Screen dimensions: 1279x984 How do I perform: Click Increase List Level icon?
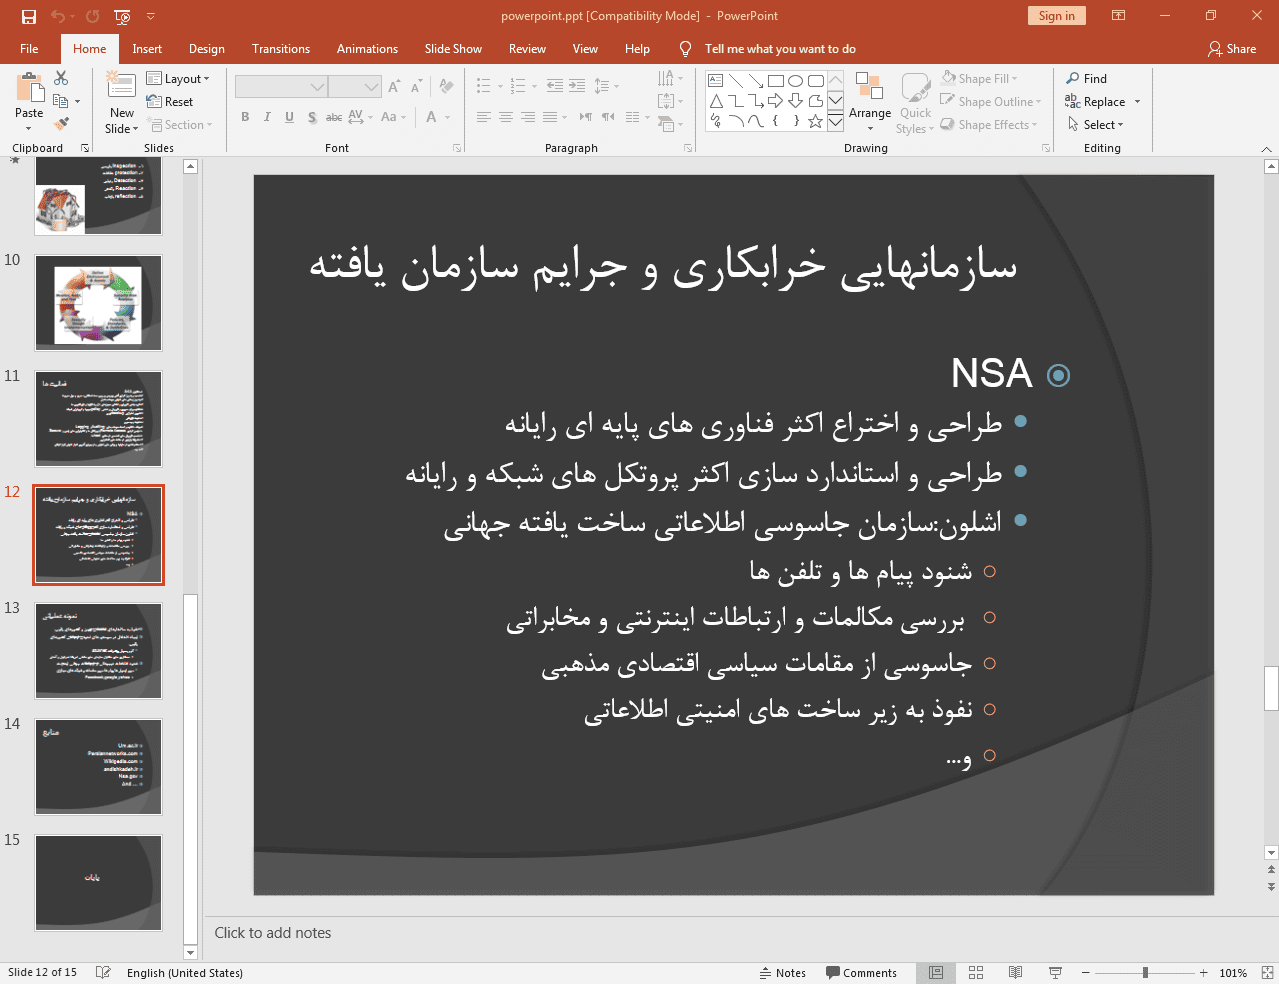pos(577,86)
